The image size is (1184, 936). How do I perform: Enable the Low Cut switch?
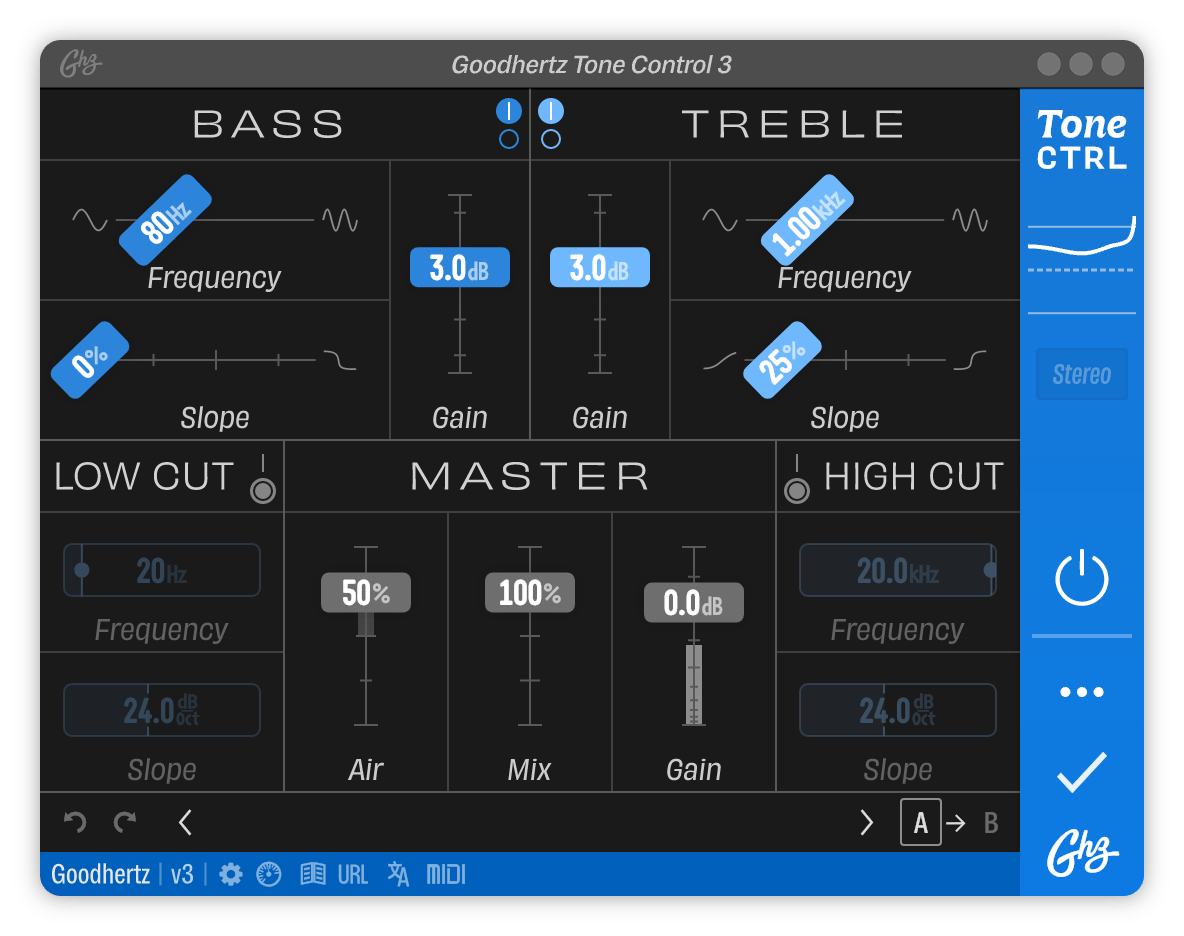(x=263, y=491)
